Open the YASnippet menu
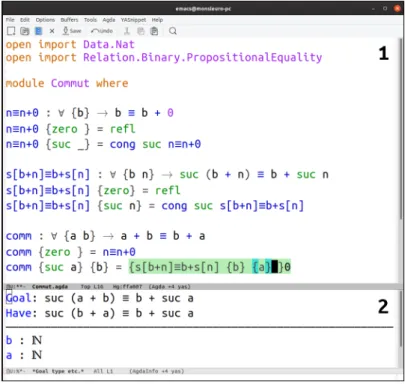The width and height of the screenshot is (405, 385). pos(133,20)
